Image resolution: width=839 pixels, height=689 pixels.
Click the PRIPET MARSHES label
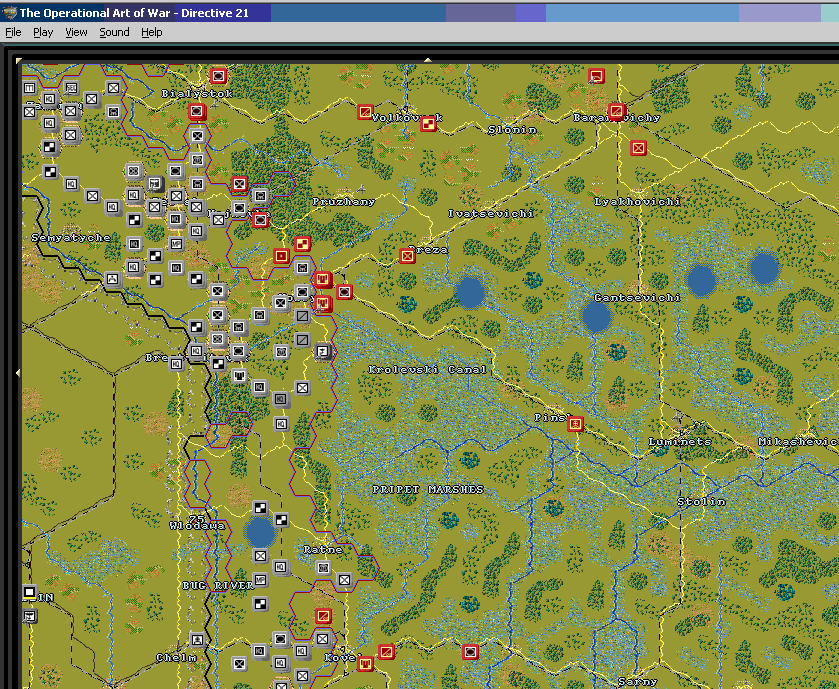click(428, 489)
